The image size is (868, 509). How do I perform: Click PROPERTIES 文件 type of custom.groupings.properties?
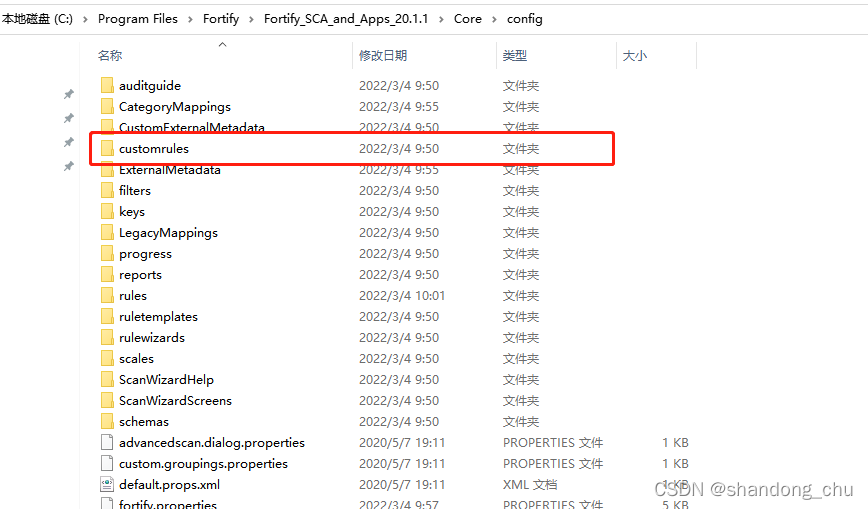[x=553, y=464]
